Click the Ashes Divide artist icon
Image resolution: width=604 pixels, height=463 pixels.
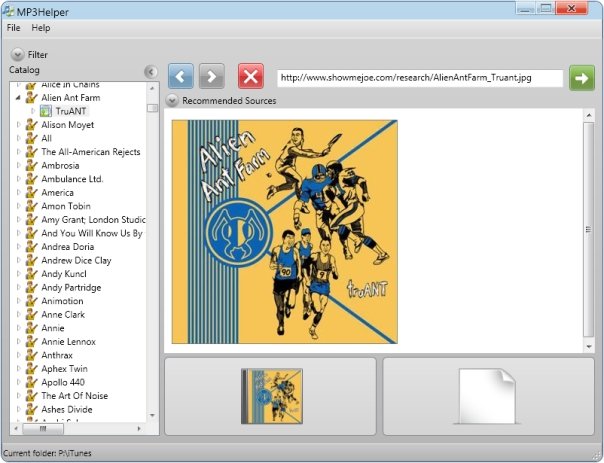tap(31, 409)
